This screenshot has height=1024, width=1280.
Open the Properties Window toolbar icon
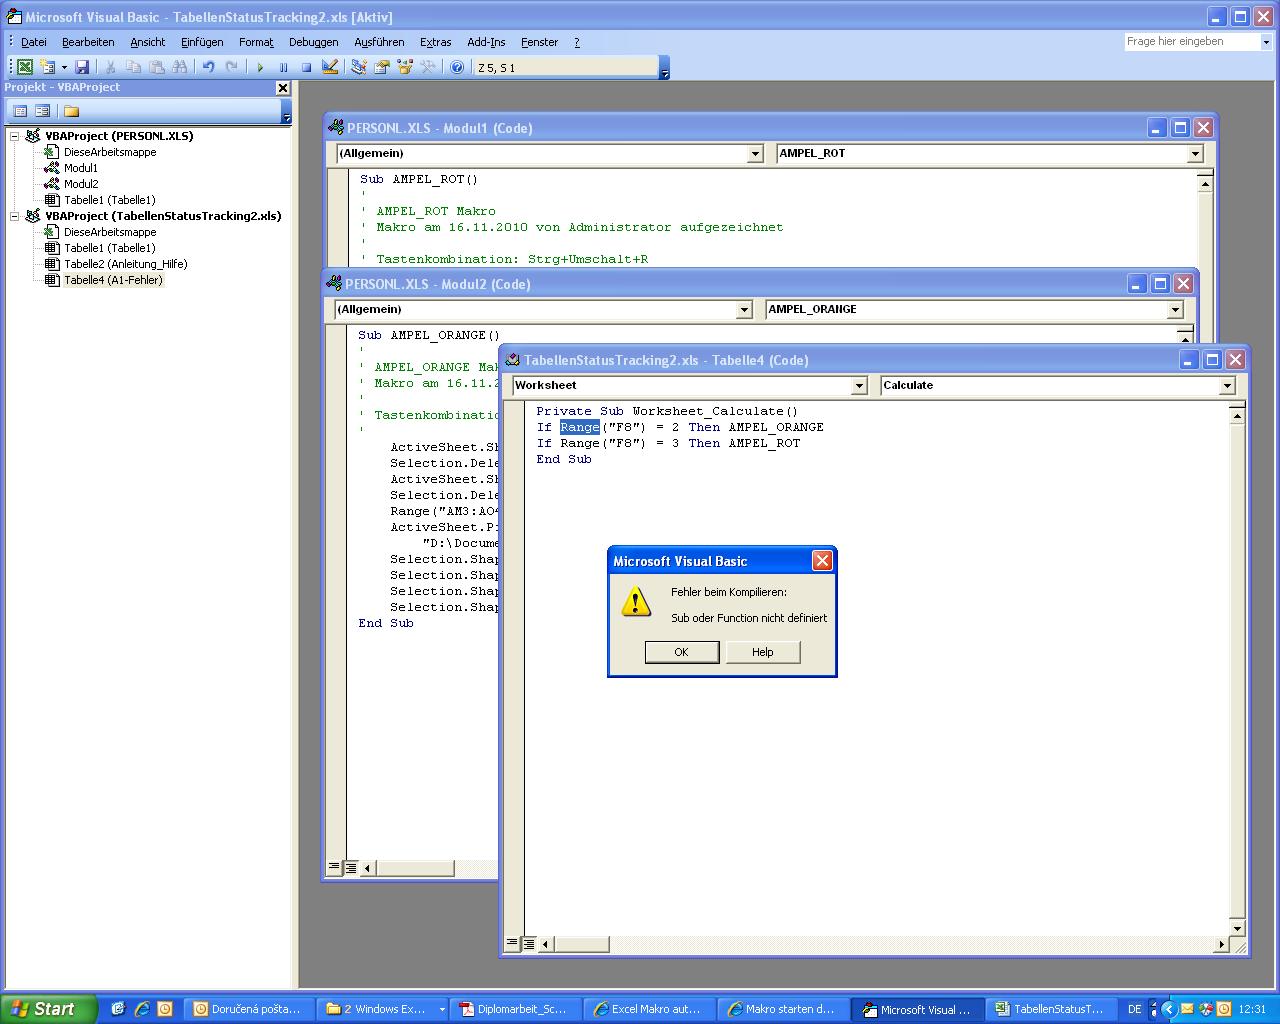tap(381, 67)
